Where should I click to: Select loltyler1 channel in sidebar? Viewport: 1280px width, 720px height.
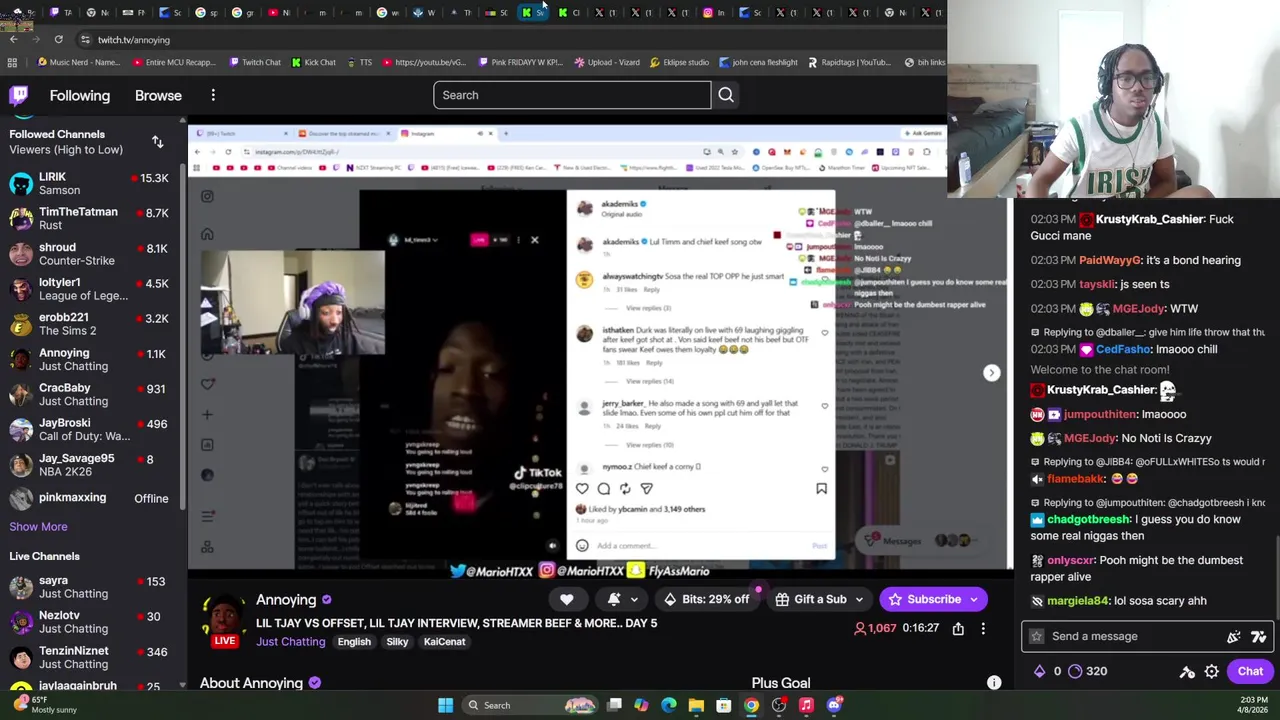[x=90, y=289]
